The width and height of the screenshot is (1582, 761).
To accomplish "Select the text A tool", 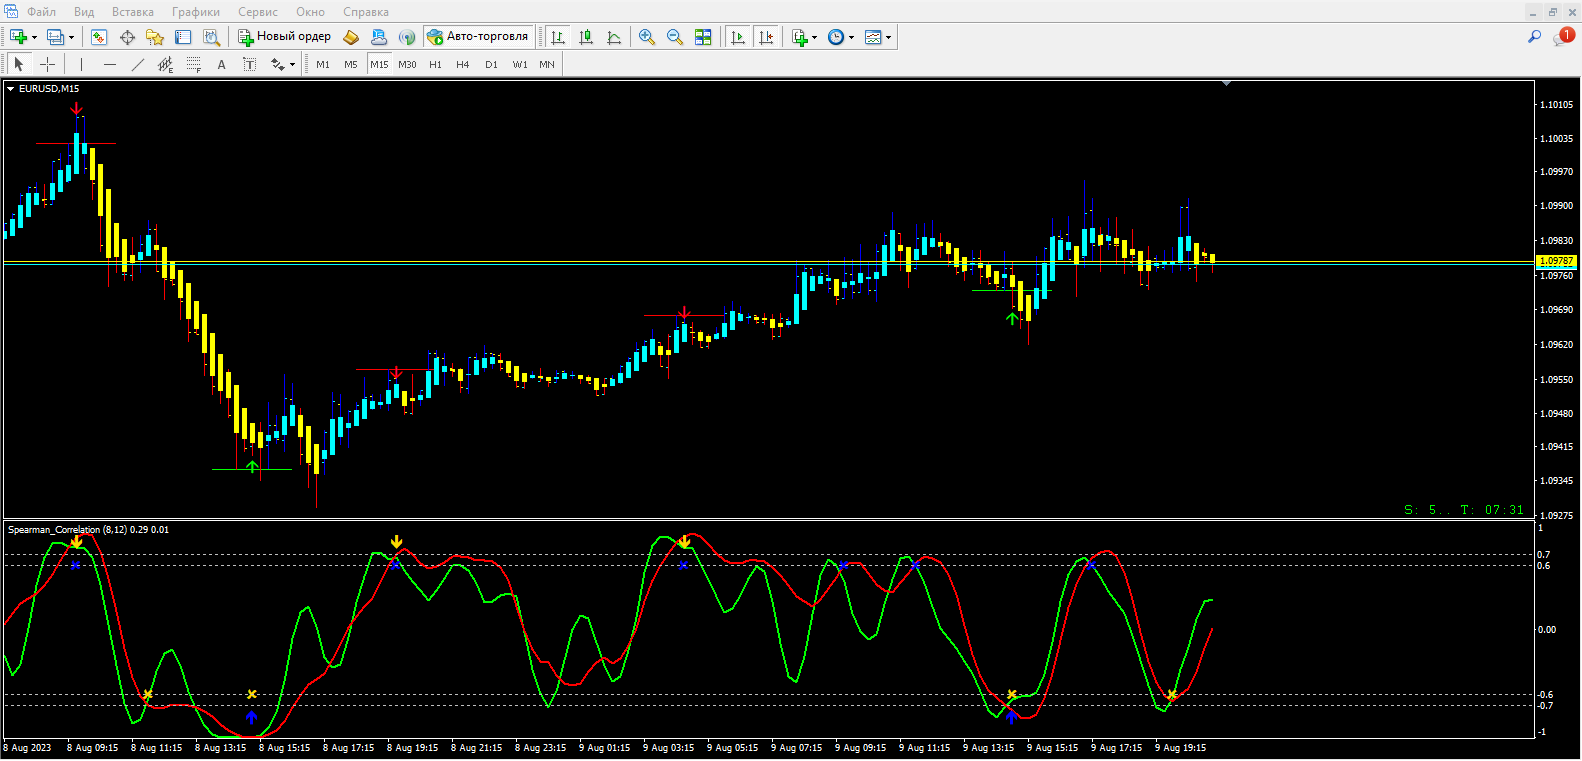I will click(222, 64).
